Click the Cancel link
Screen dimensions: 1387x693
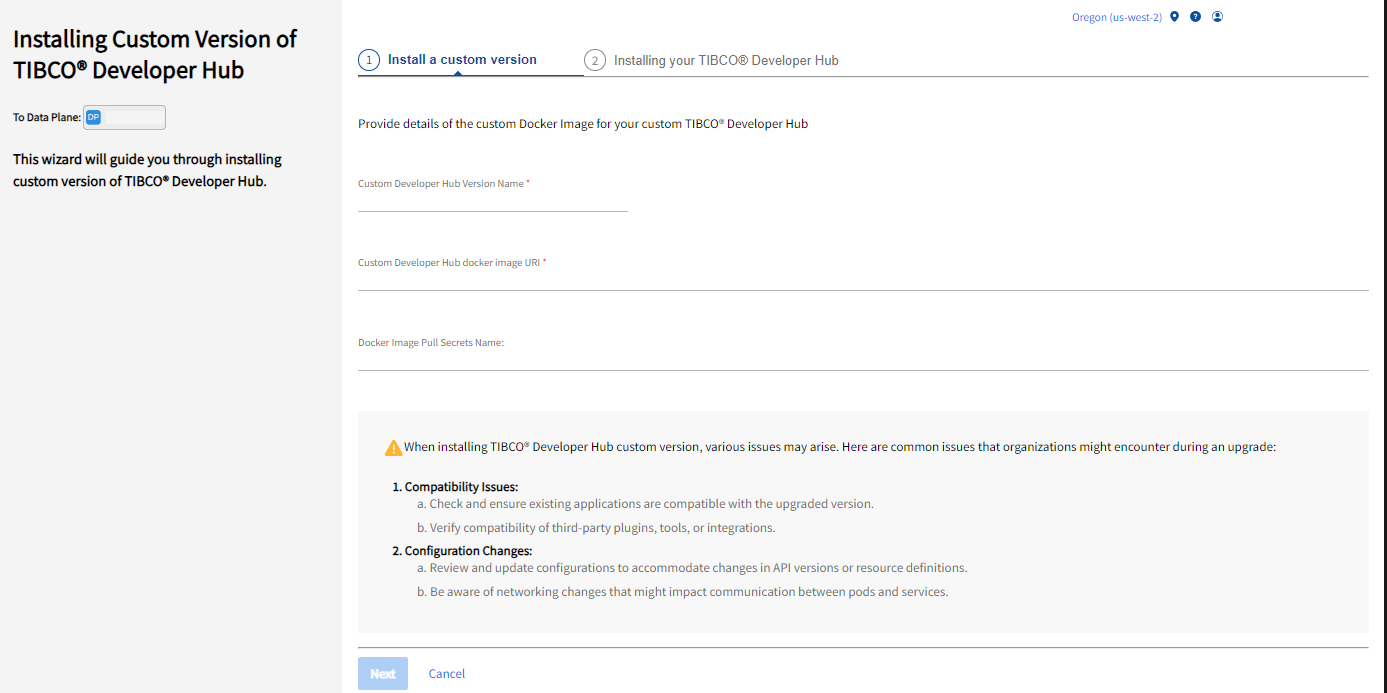[447, 674]
